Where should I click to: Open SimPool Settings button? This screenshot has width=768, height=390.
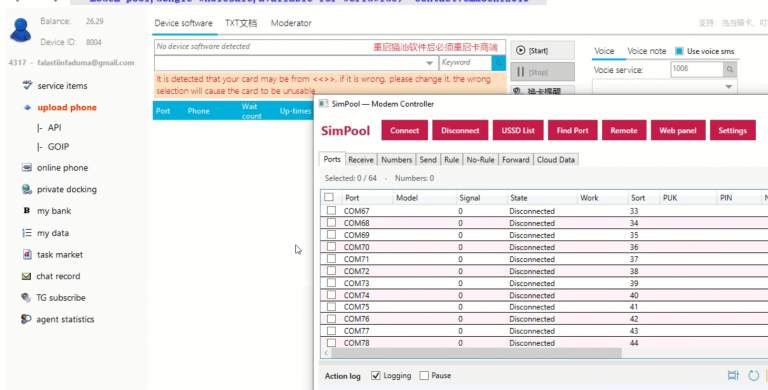[x=732, y=130]
